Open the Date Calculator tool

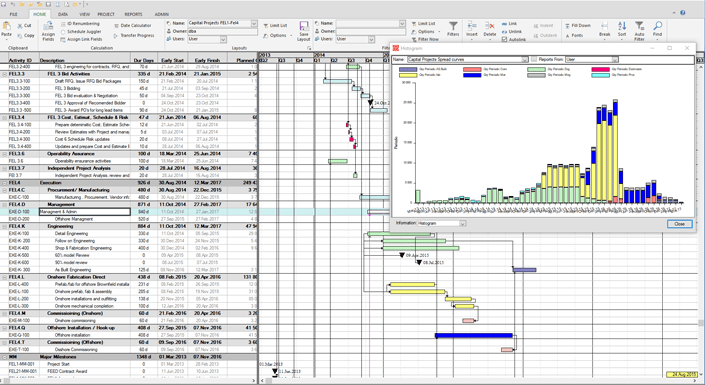[x=133, y=26]
